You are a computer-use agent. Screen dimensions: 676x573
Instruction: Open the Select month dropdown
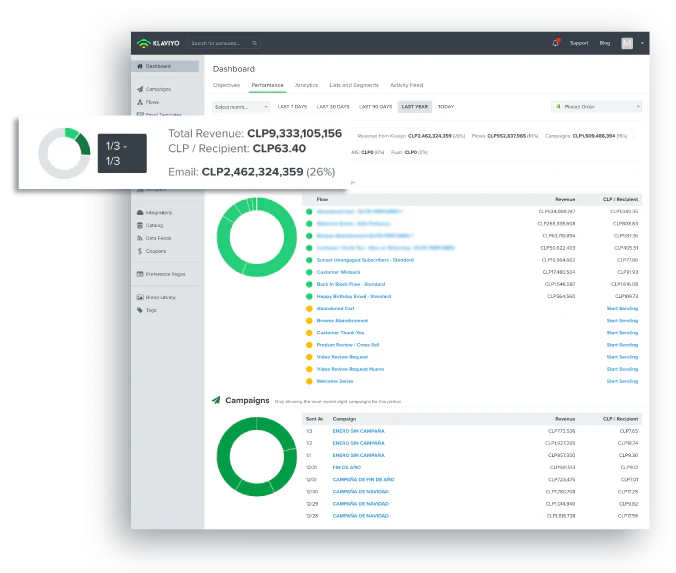[241, 106]
